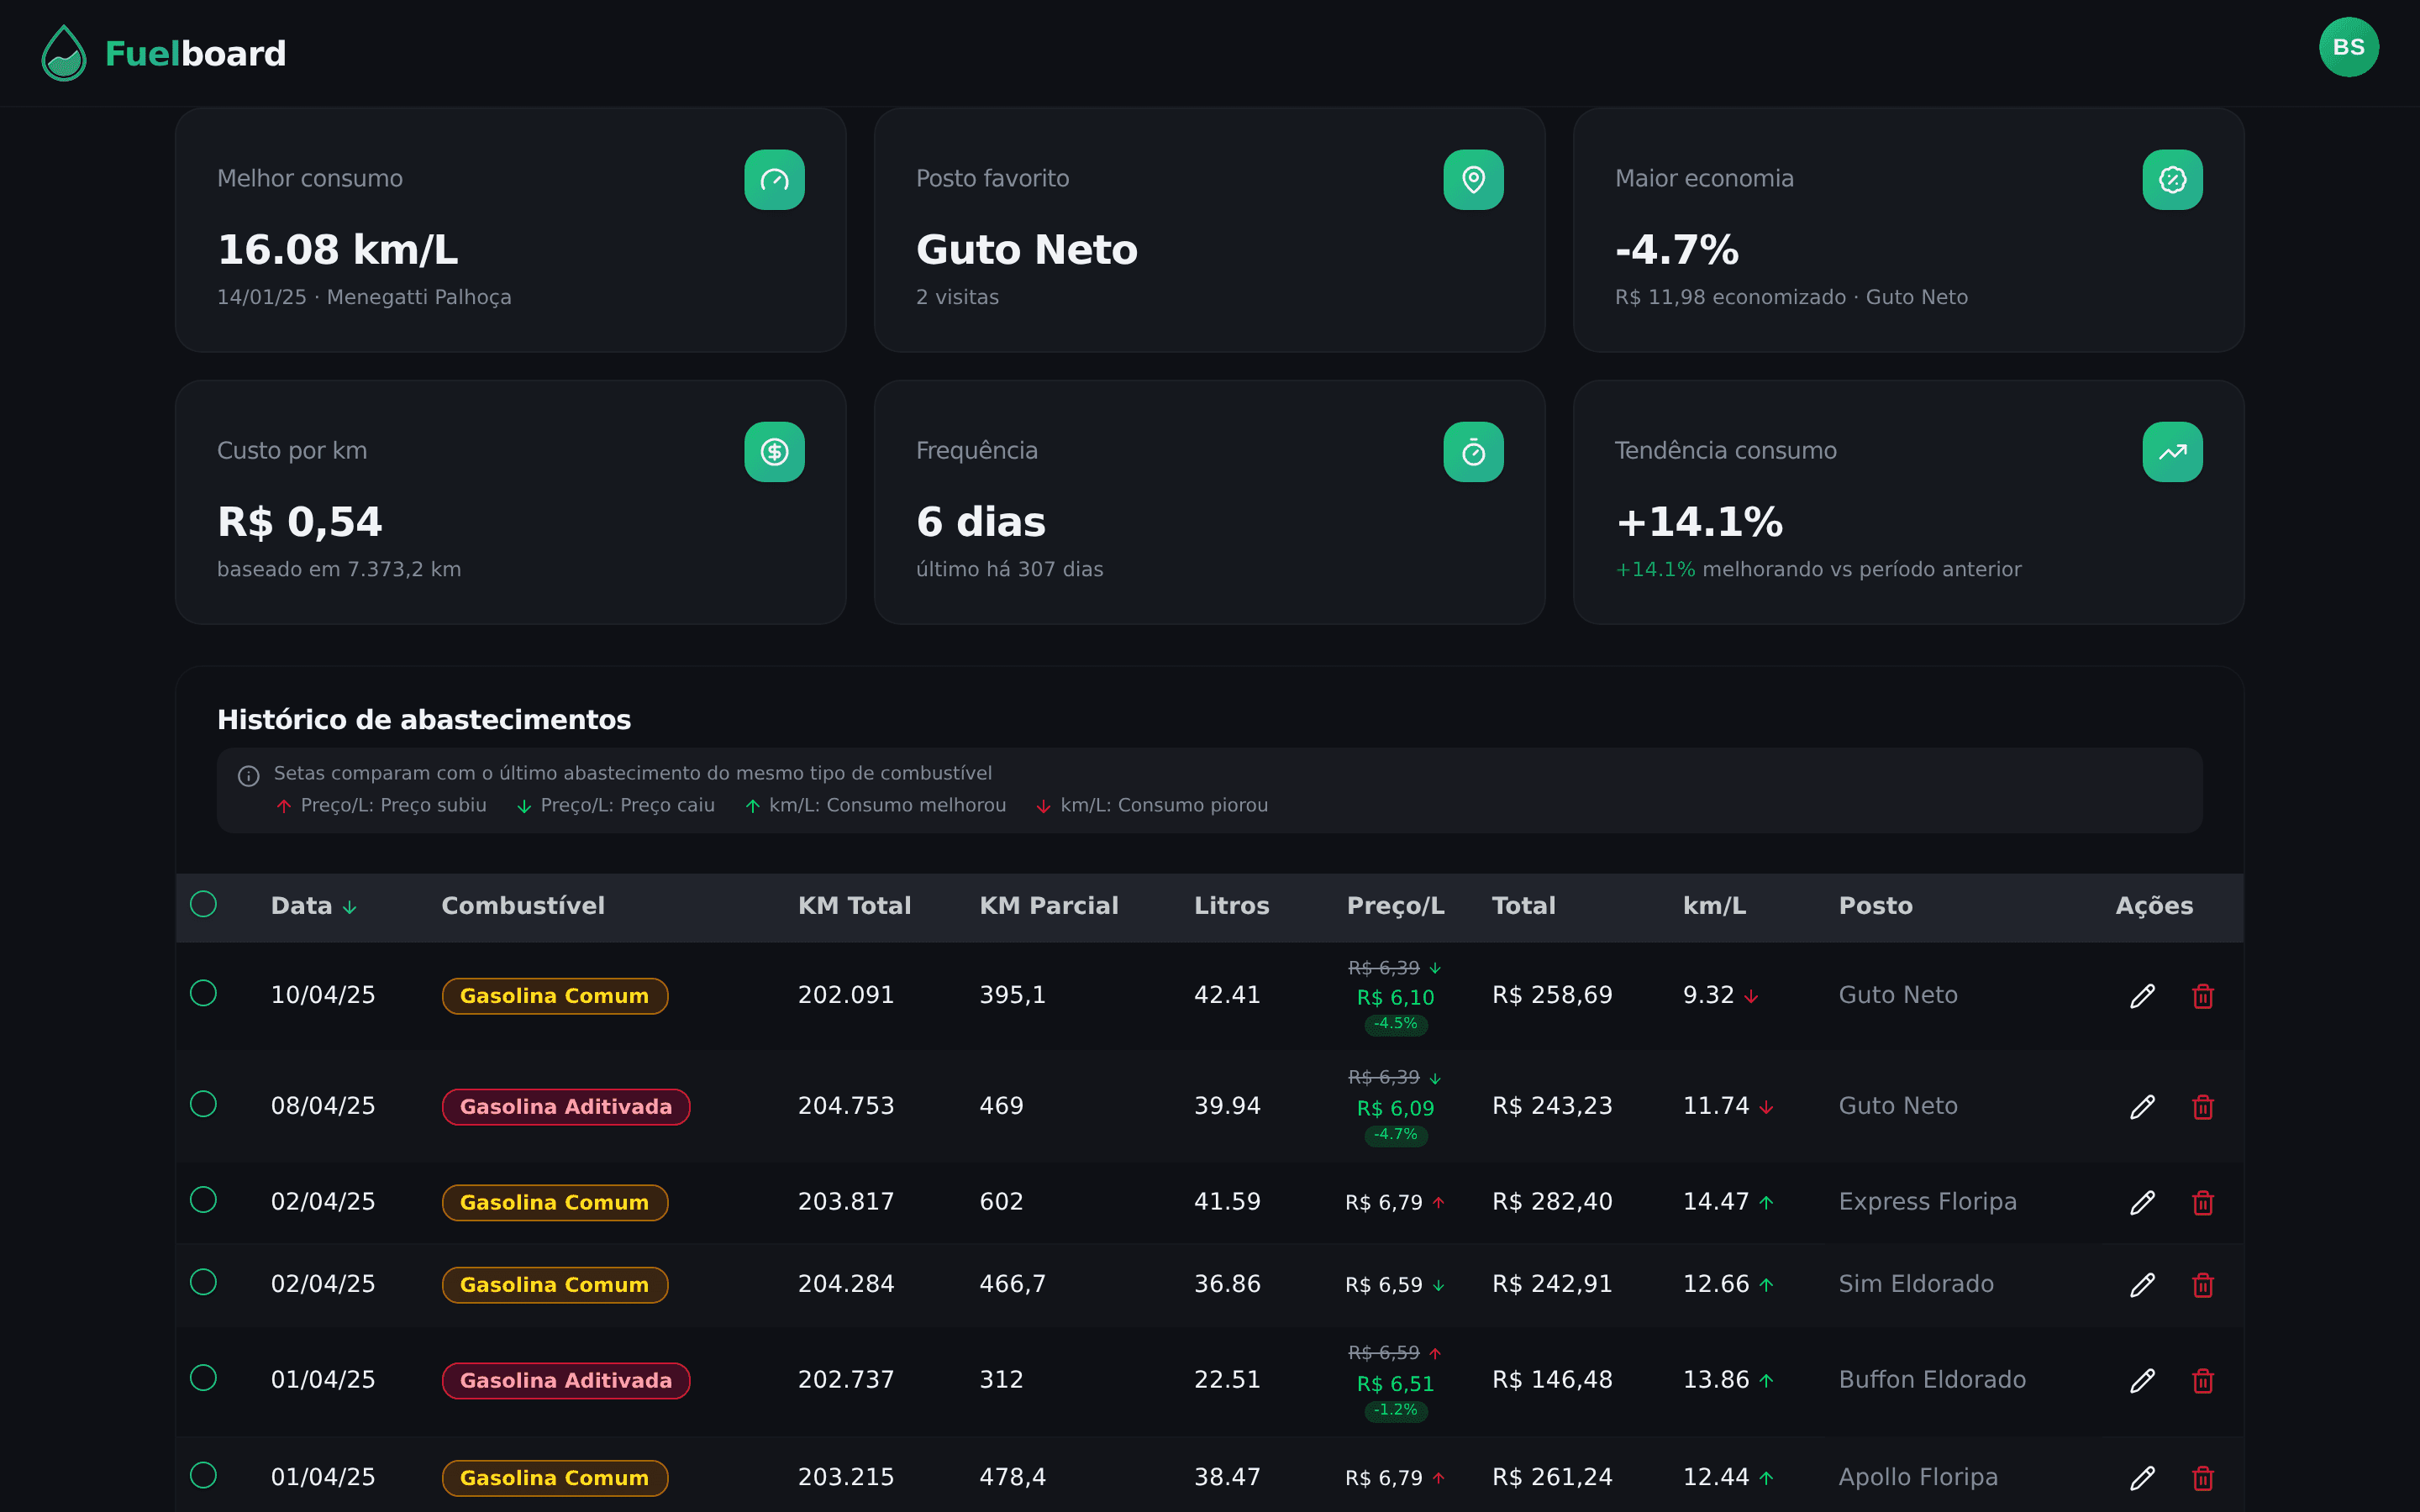Edit the Buffon Eldorado entry with pencil icon
The height and width of the screenshot is (1512, 2420).
coord(2142,1380)
